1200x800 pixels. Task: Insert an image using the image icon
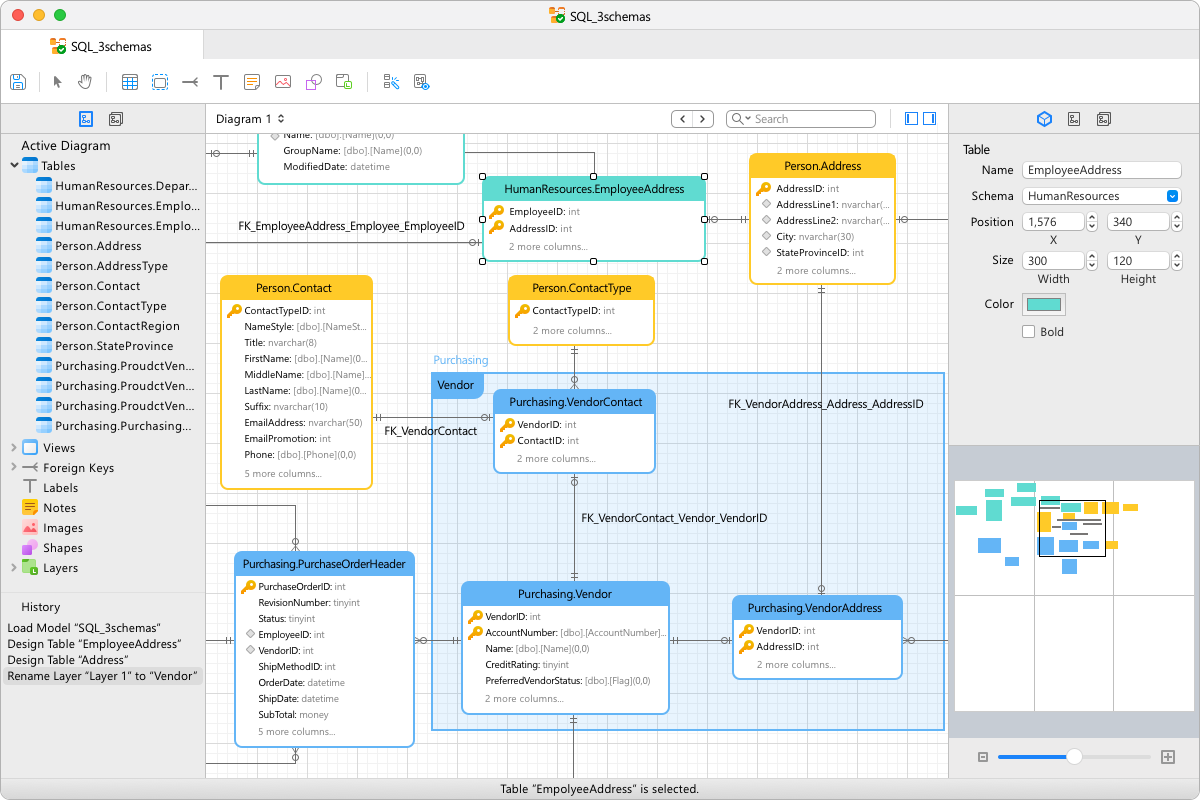(283, 81)
